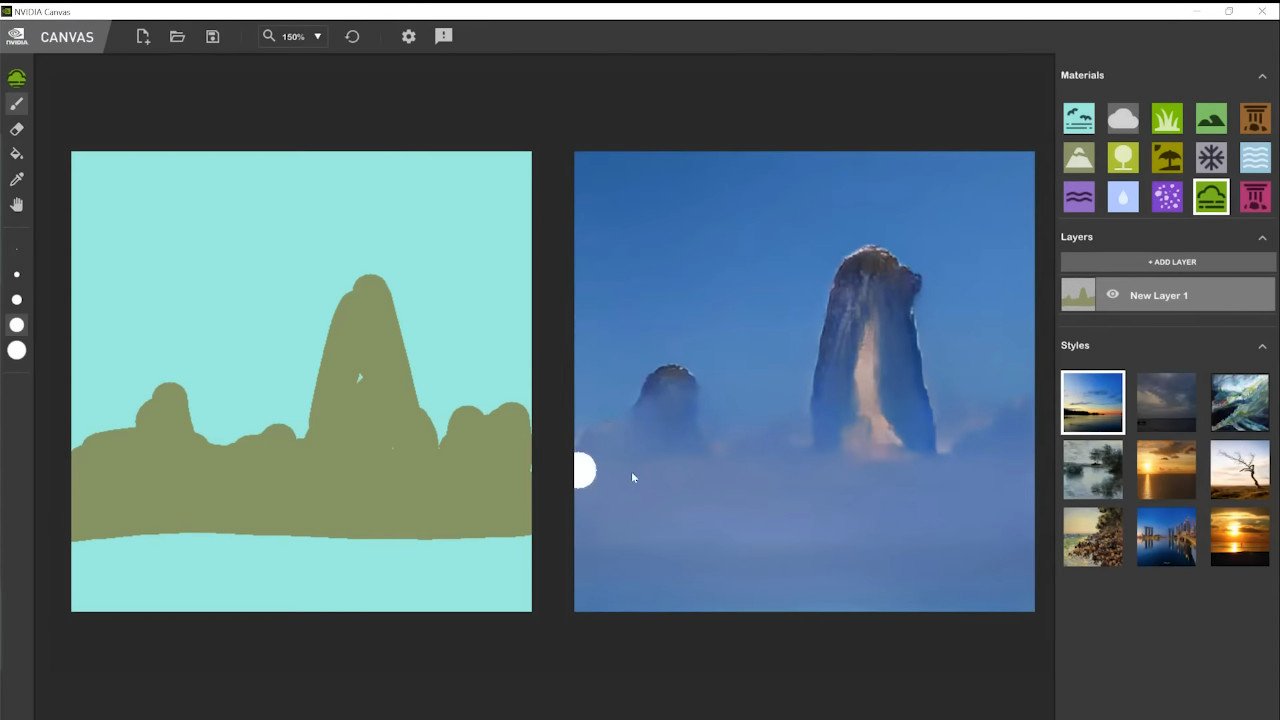The height and width of the screenshot is (720, 1280).
Task: Collapse the Styles panel
Action: (1262, 346)
